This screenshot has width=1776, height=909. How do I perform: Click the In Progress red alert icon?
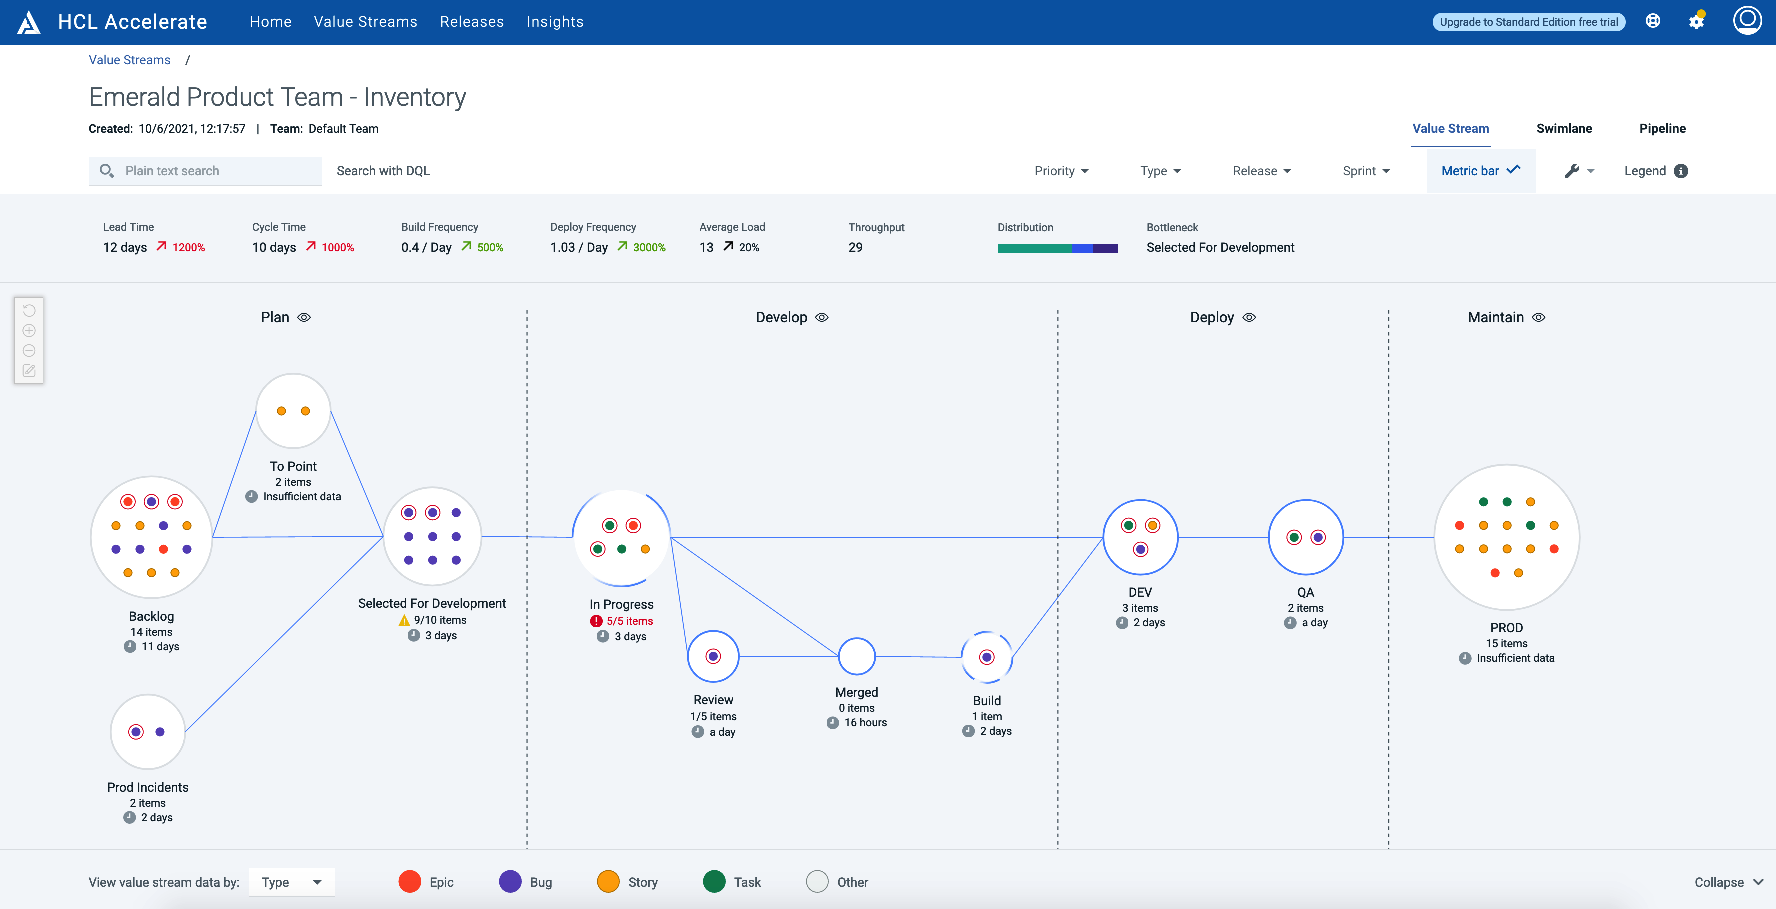click(596, 621)
